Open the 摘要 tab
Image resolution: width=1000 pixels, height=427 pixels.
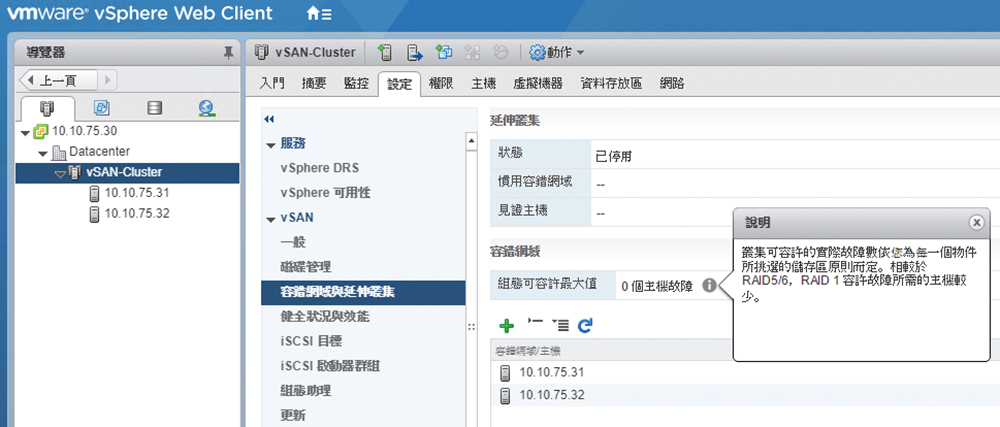tap(314, 83)
